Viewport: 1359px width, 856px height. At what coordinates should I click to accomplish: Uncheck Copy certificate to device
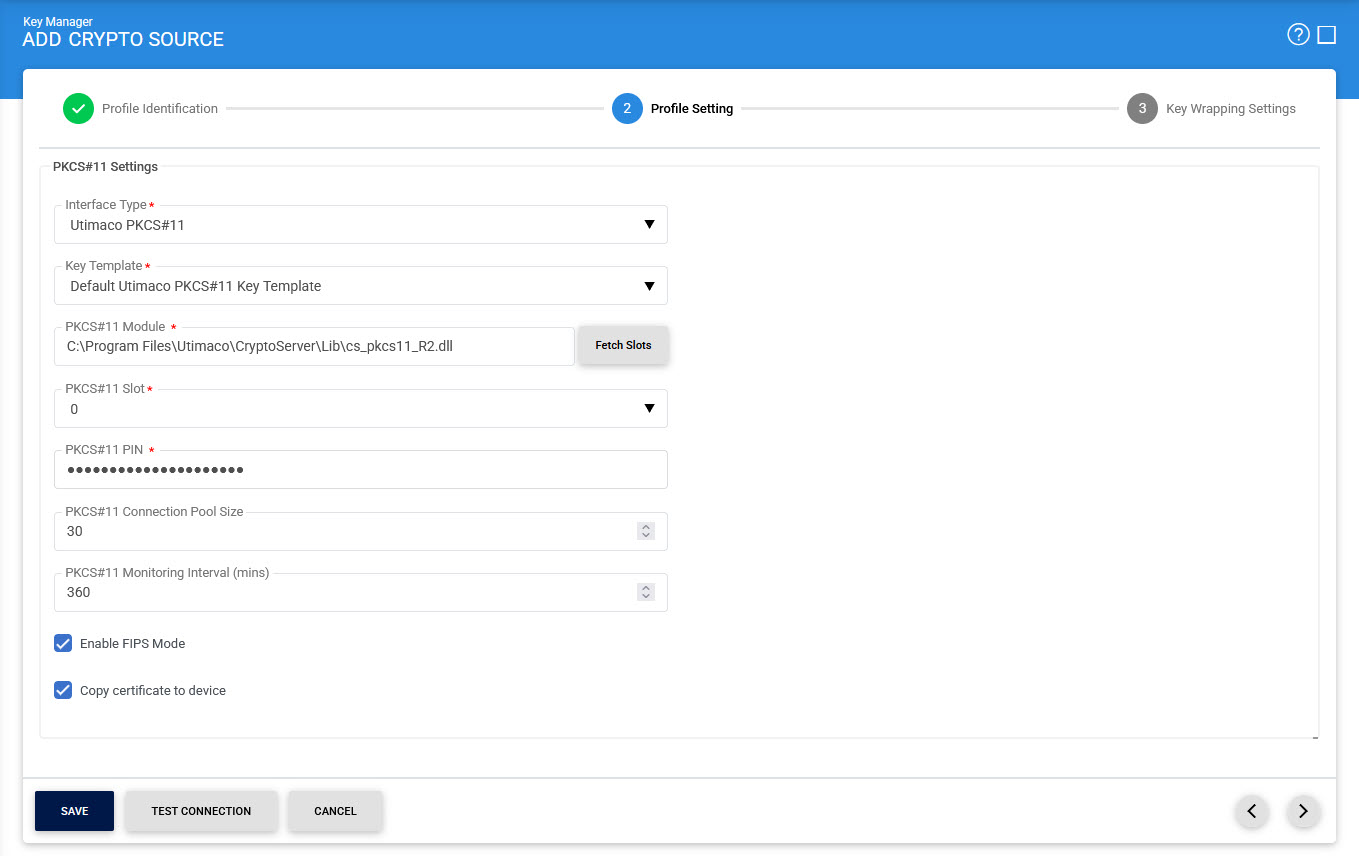click(x=63, y=690)
